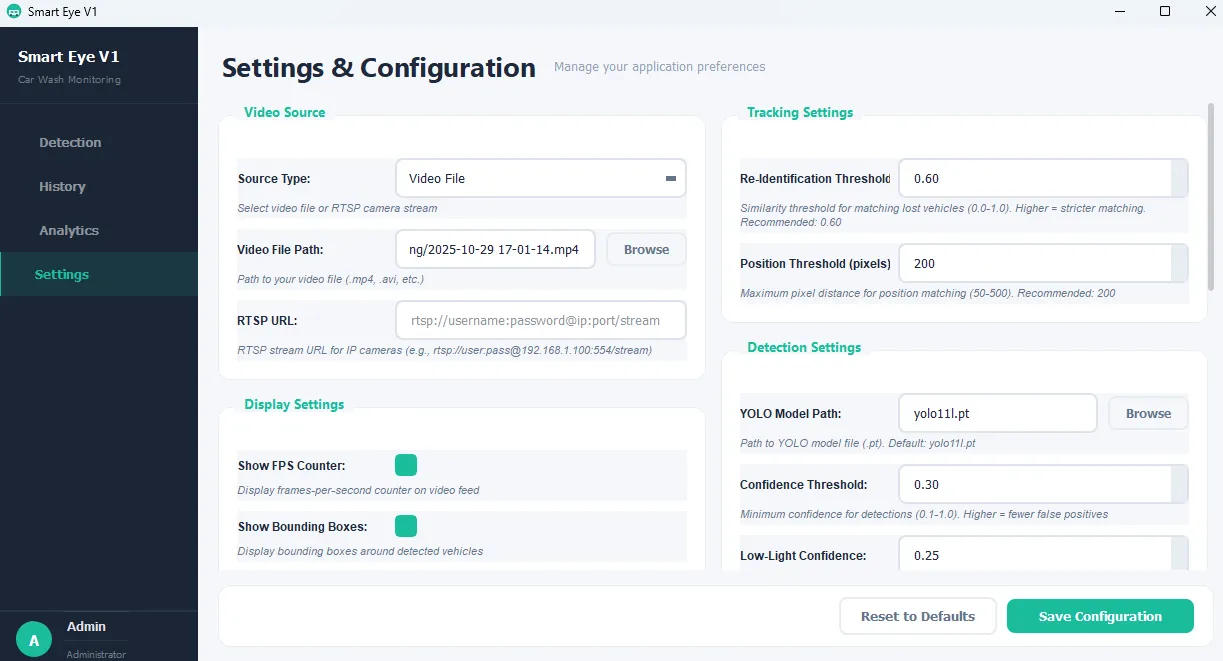Click 'Manage your application preferences' text
This screenshot has width=1223, height=661.
click(660, 67)
